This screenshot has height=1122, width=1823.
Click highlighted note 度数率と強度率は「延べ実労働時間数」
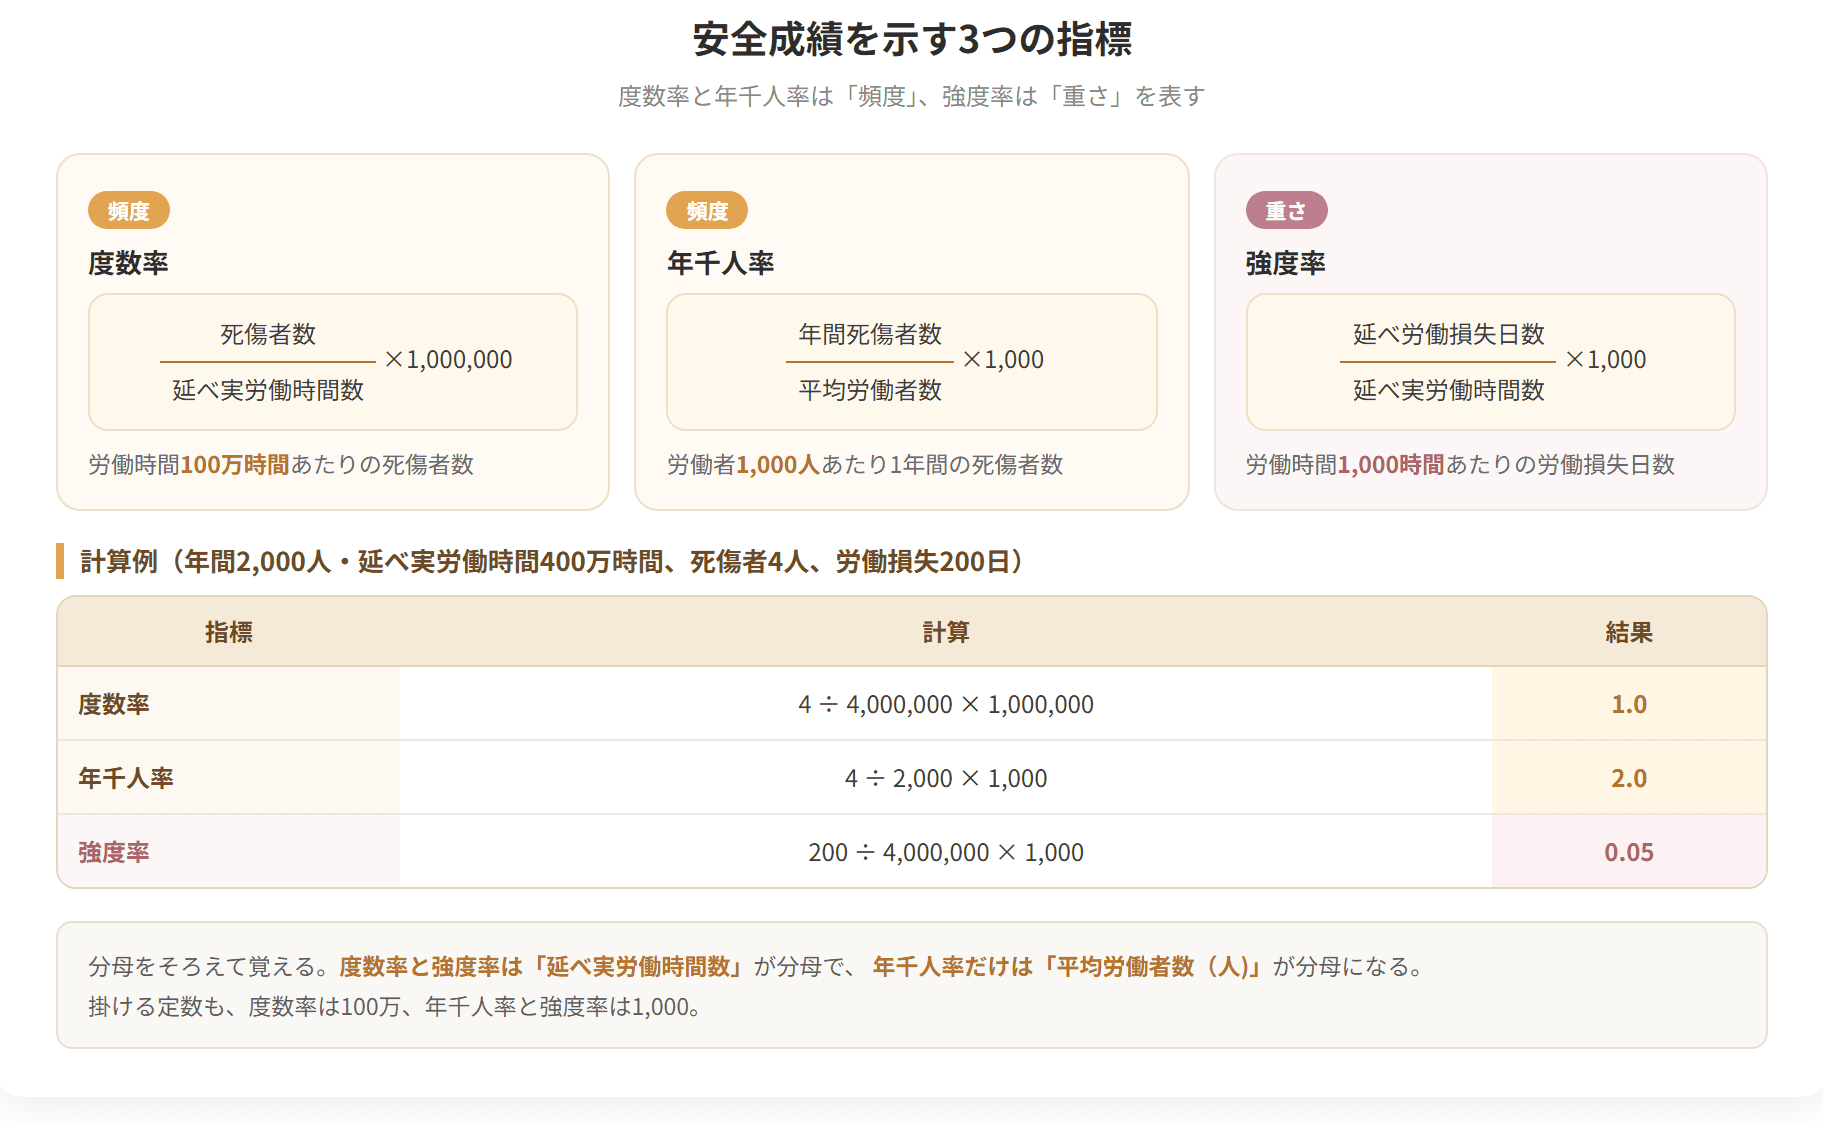[x=543, y=966]
